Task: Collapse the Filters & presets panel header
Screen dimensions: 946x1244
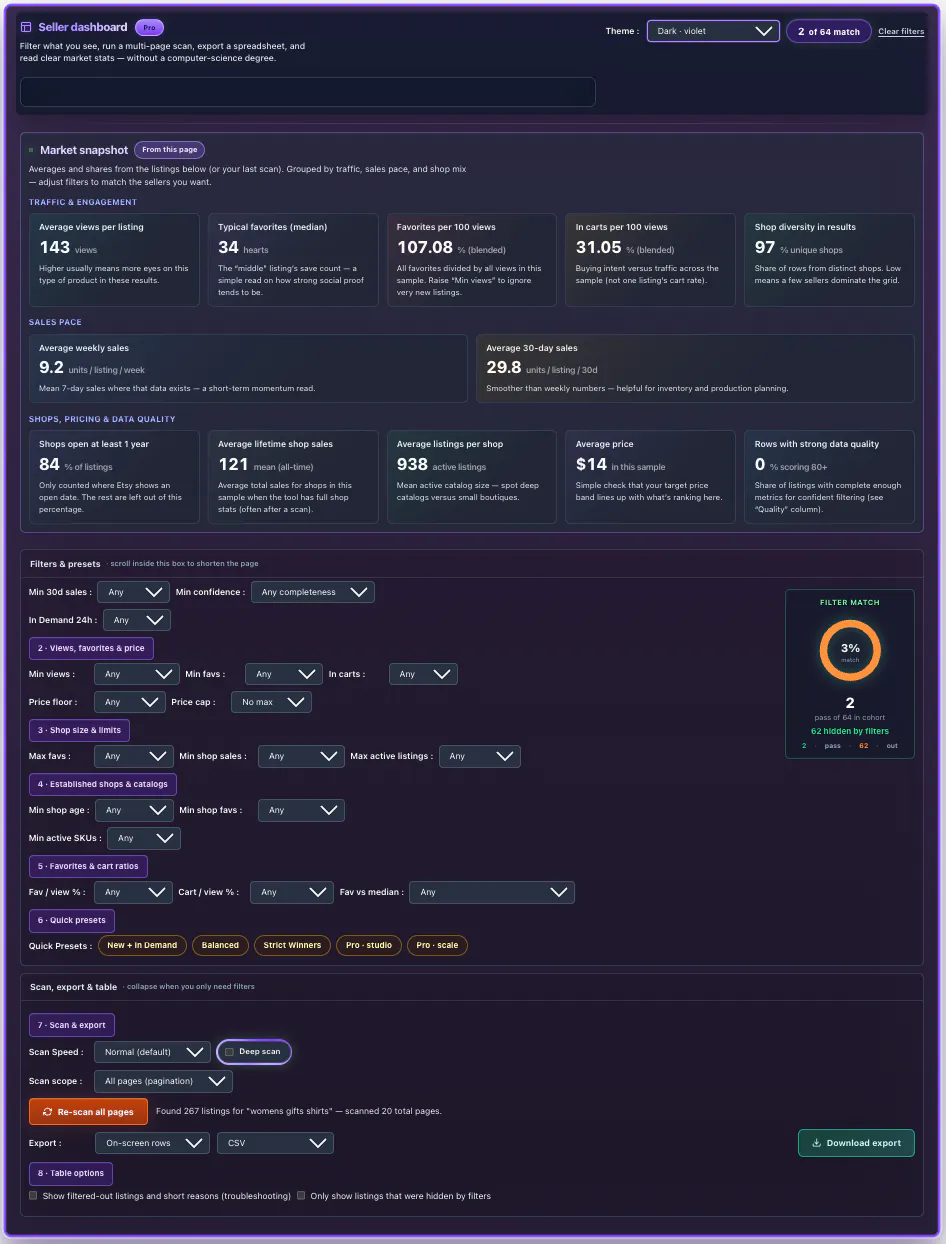Action: [472, 564]
